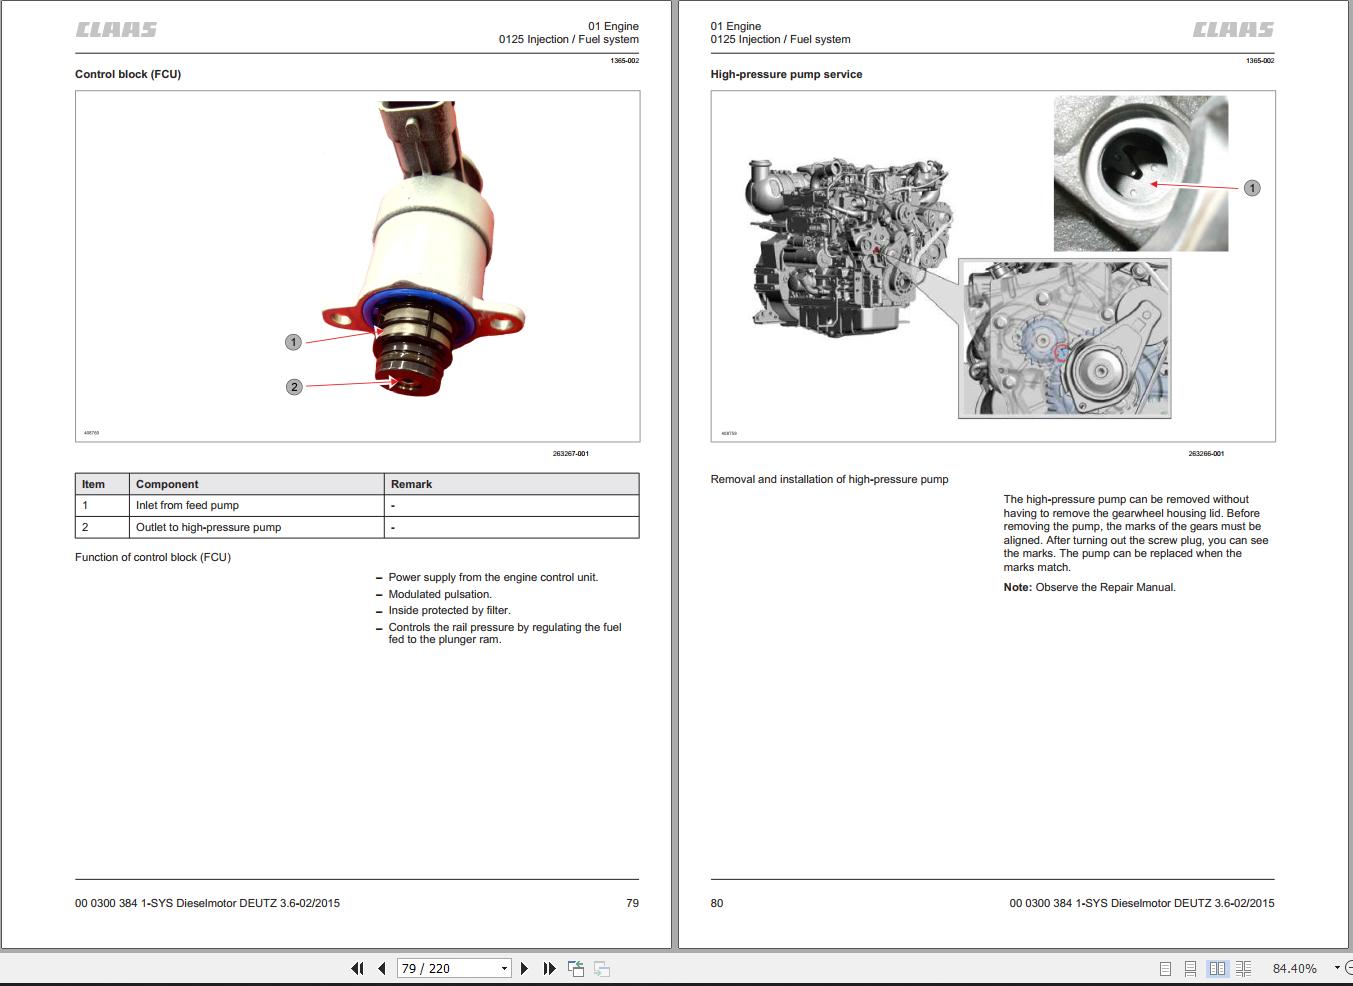1353x986 pixels.
Task: Open the page number dropdown
Action: 504,968
